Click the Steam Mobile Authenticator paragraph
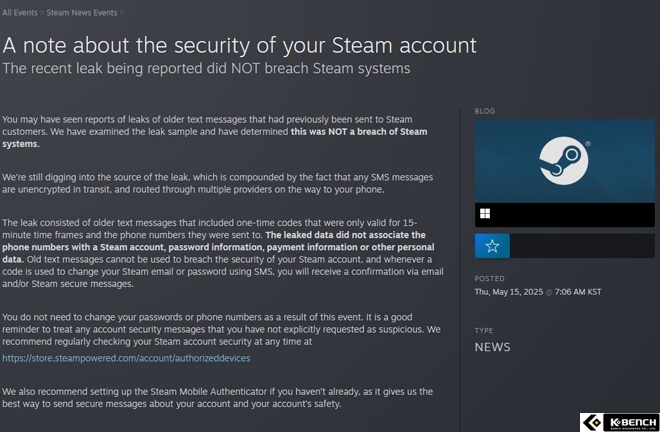Image resolution: width=660 pixels, height=432 pixels. [x=217, y=398]
